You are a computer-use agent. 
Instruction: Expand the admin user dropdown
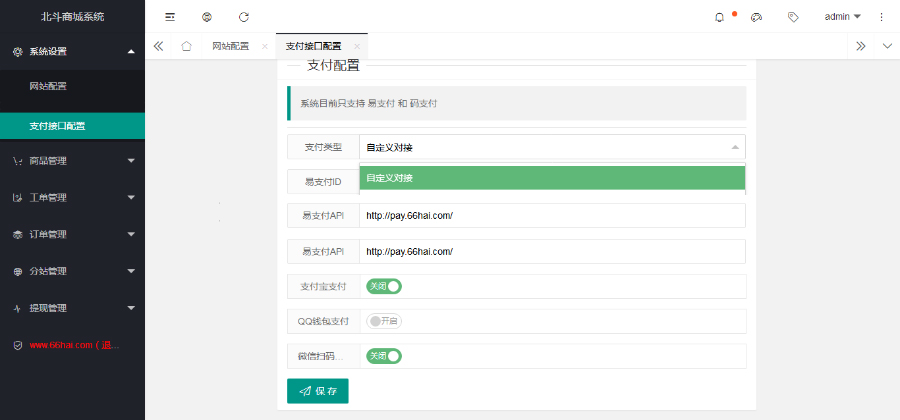click(842, 17)
